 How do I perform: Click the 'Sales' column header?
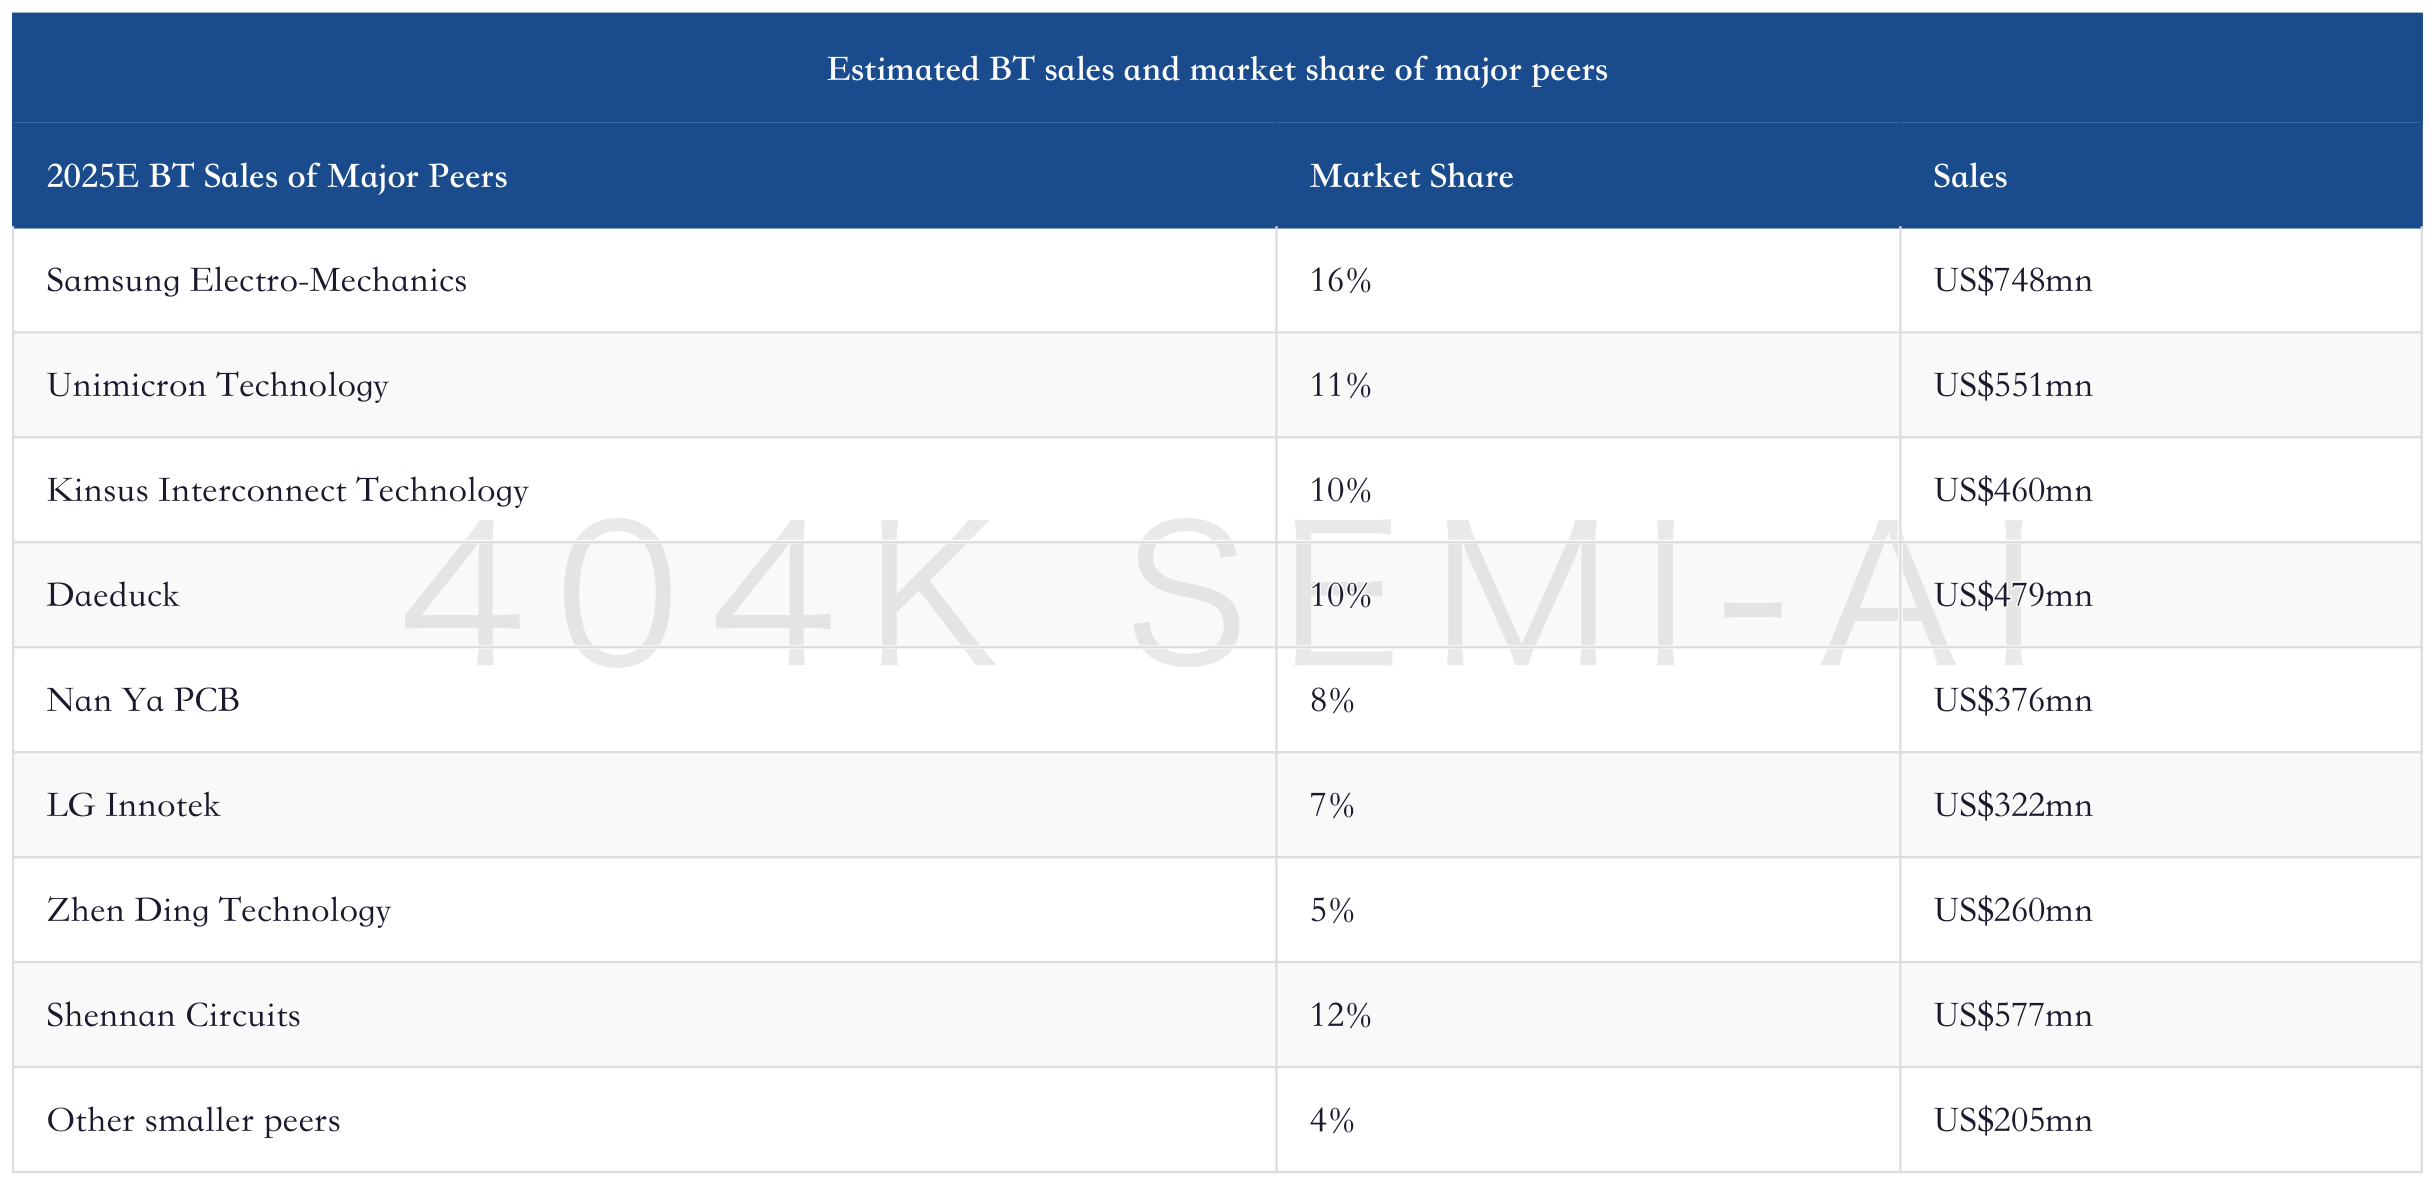coord(1969,176)
